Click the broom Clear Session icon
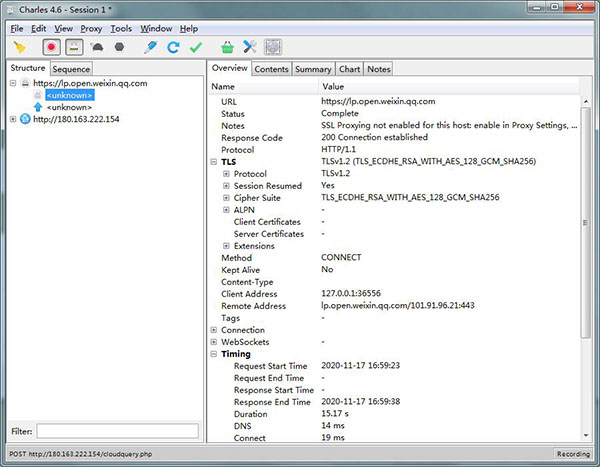 19,47
